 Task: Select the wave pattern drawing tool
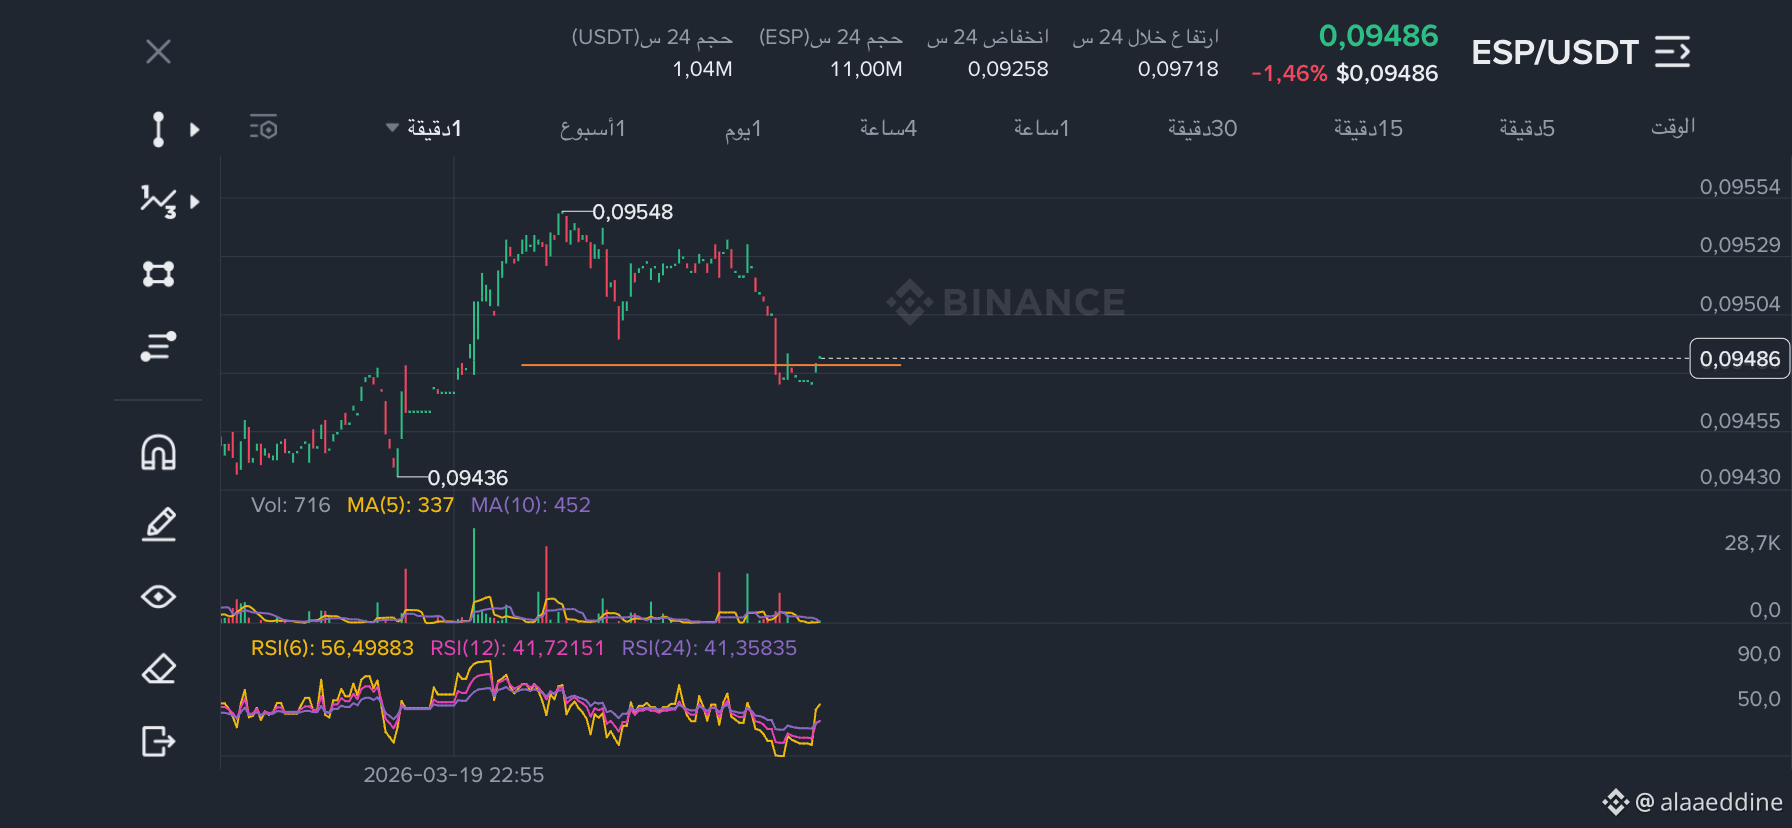[x=158, y=201]
